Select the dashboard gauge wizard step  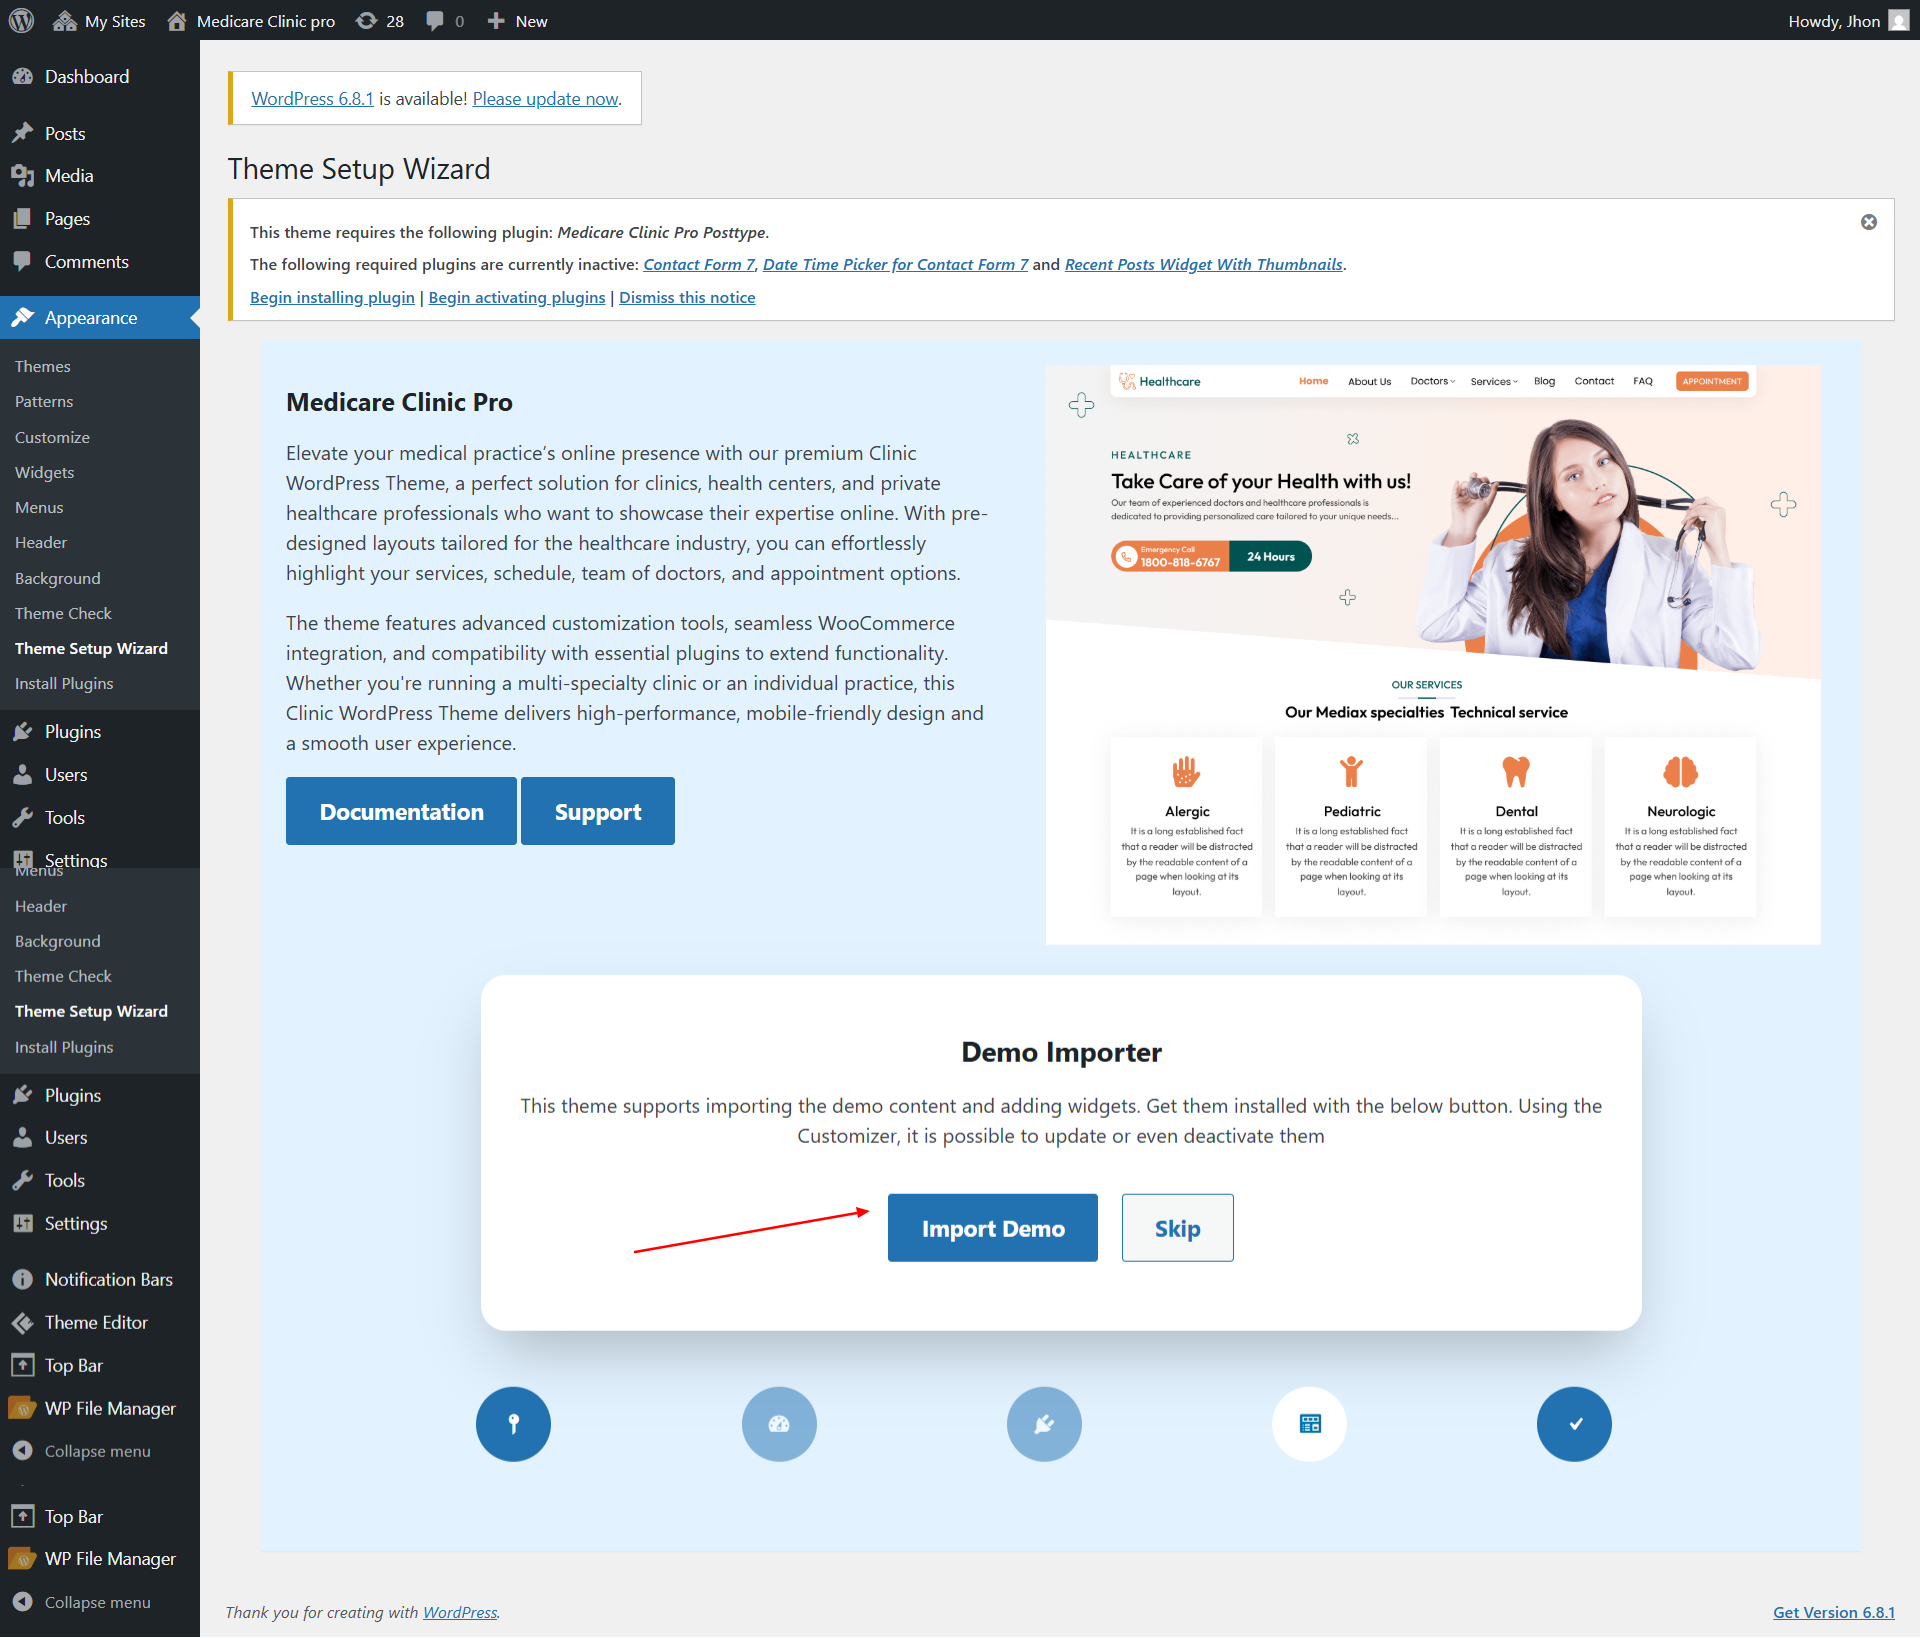(x=779, y=1424)
